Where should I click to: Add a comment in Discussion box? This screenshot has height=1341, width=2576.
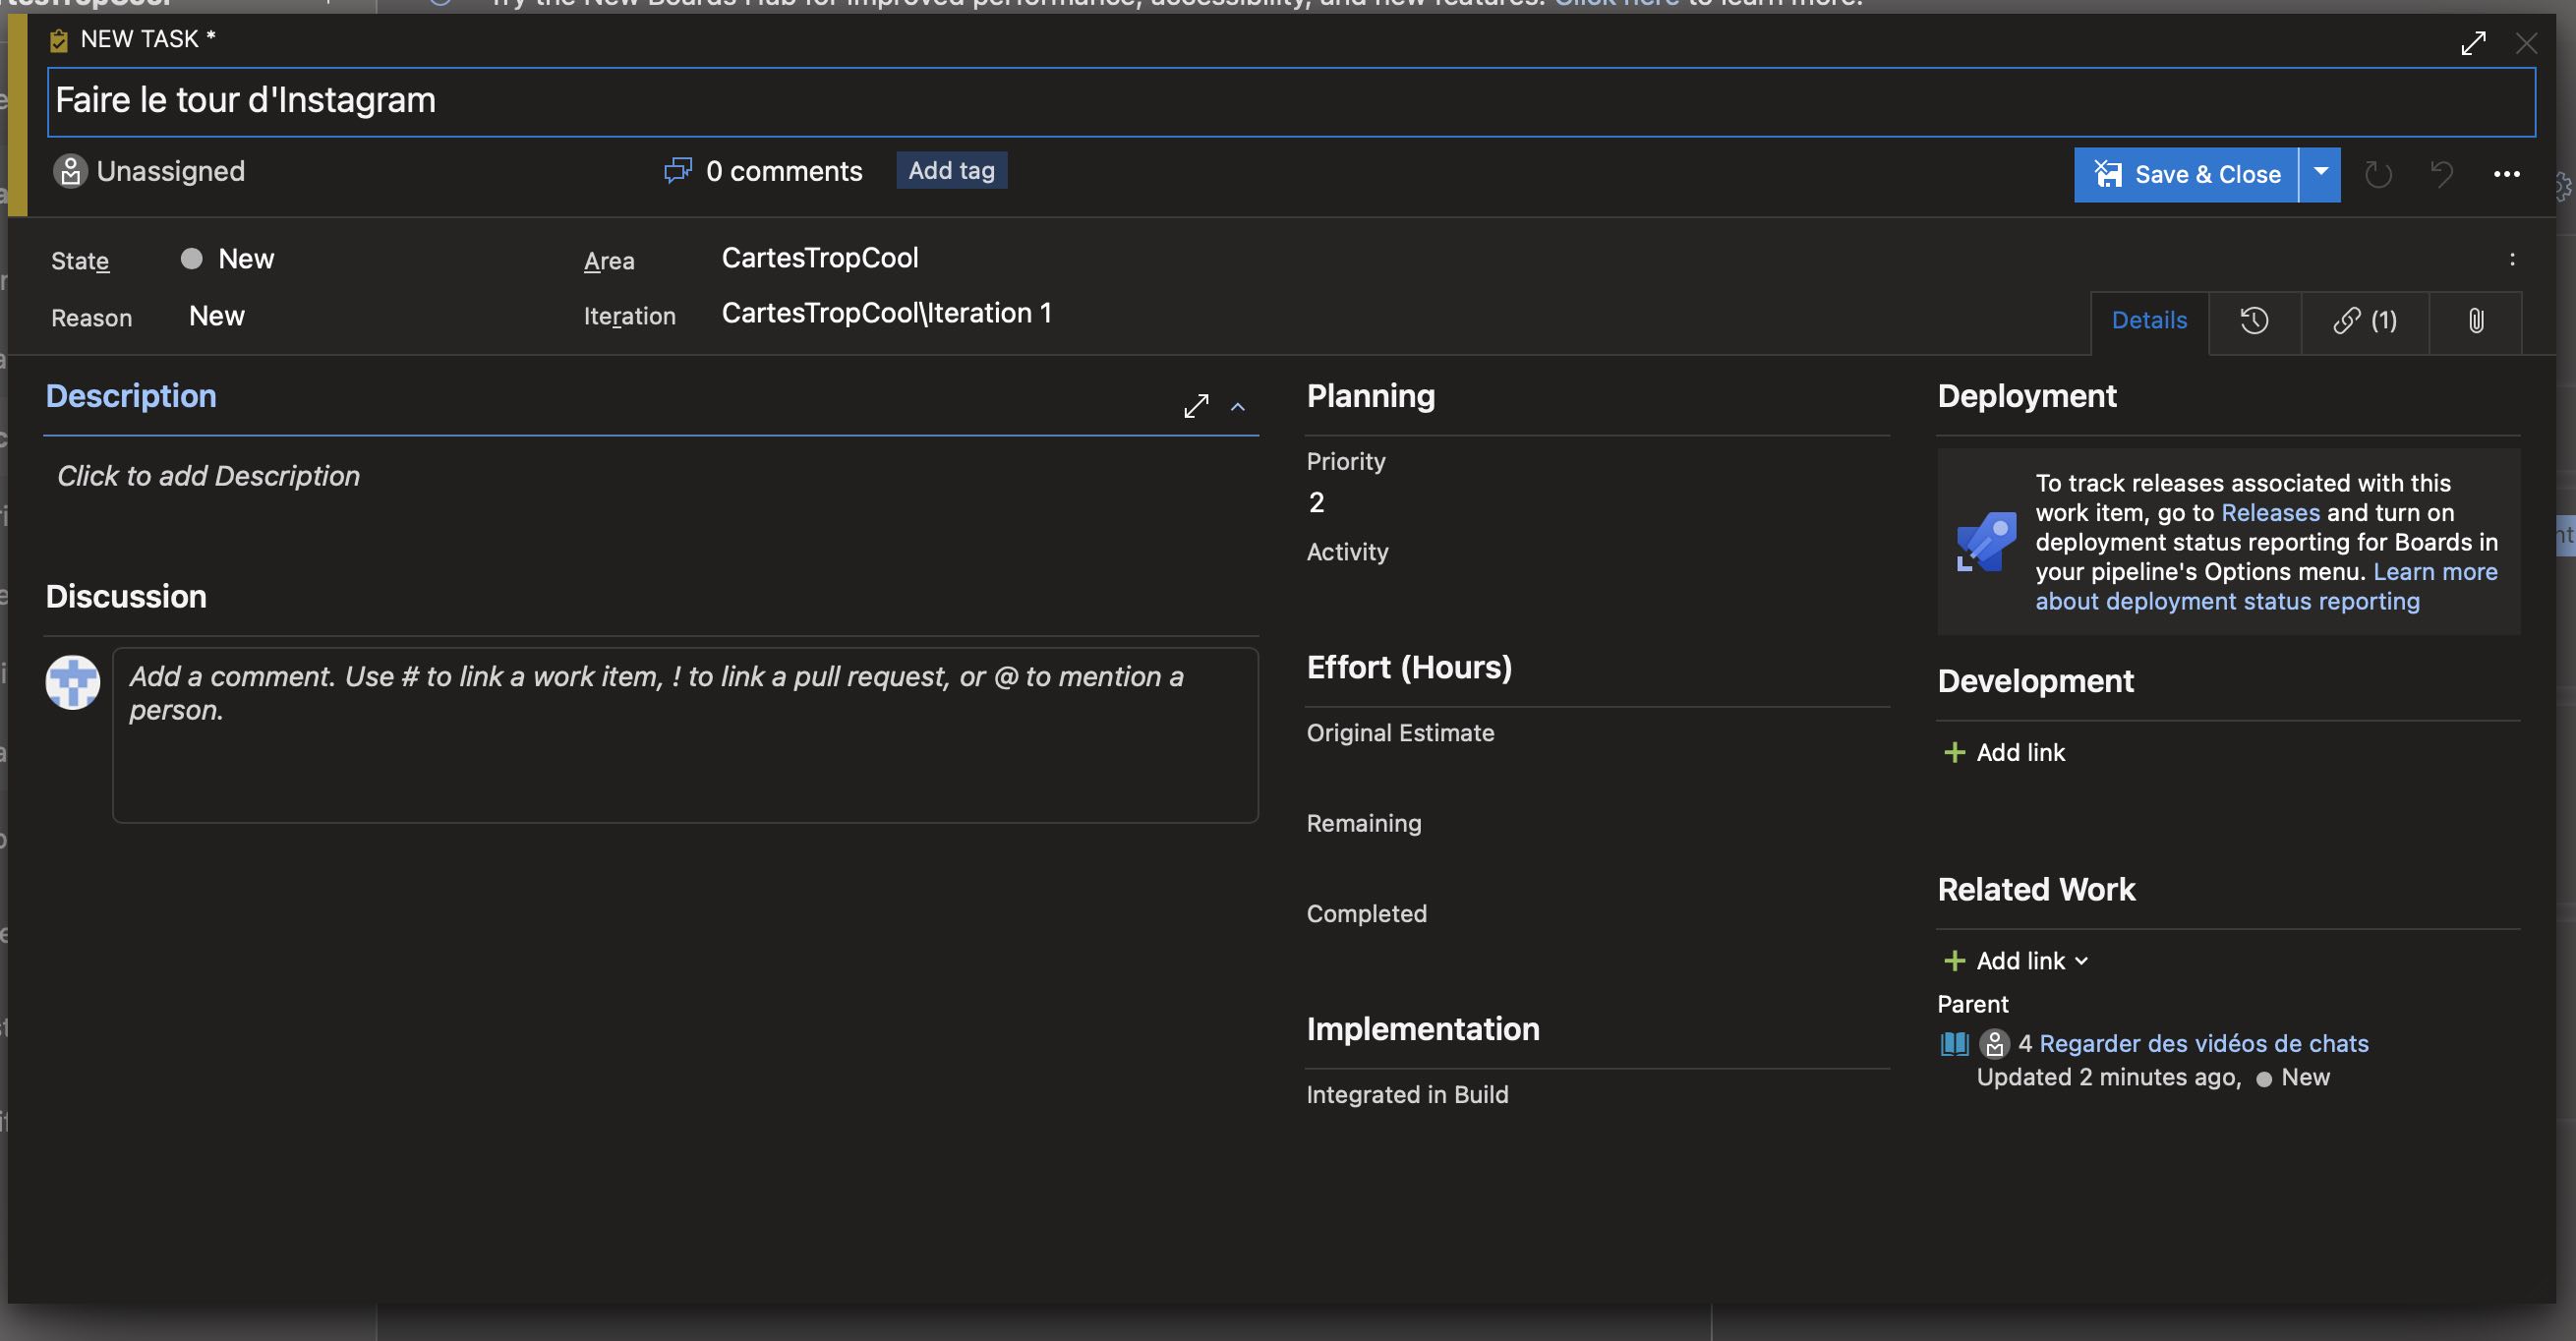(x=685, y=735)
